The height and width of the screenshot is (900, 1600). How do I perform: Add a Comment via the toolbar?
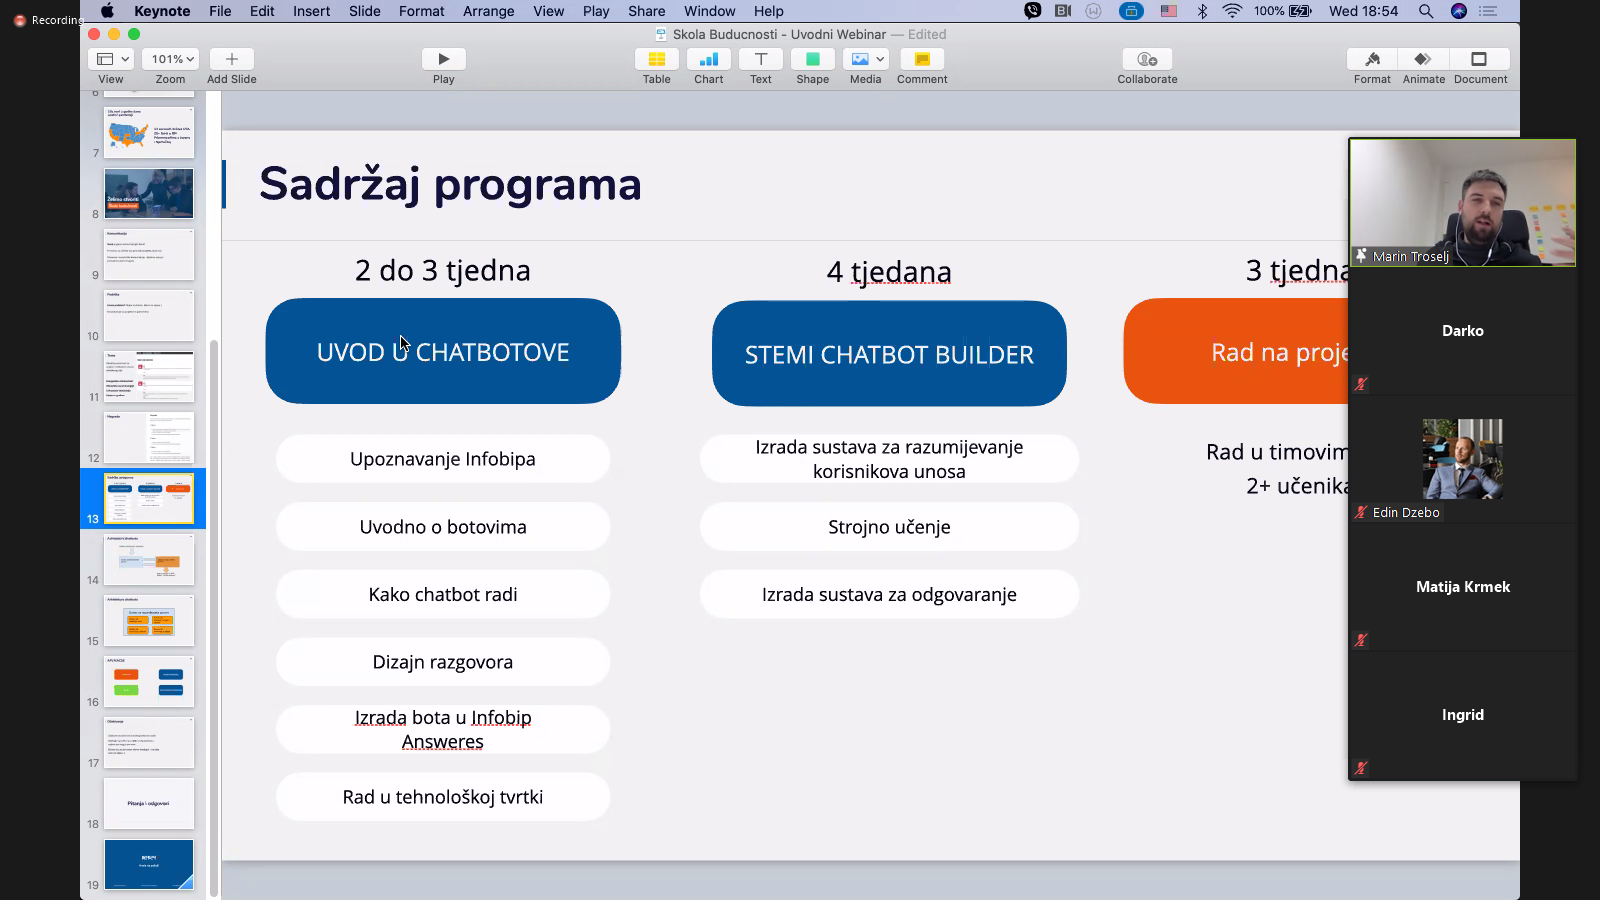coord(922,59)
